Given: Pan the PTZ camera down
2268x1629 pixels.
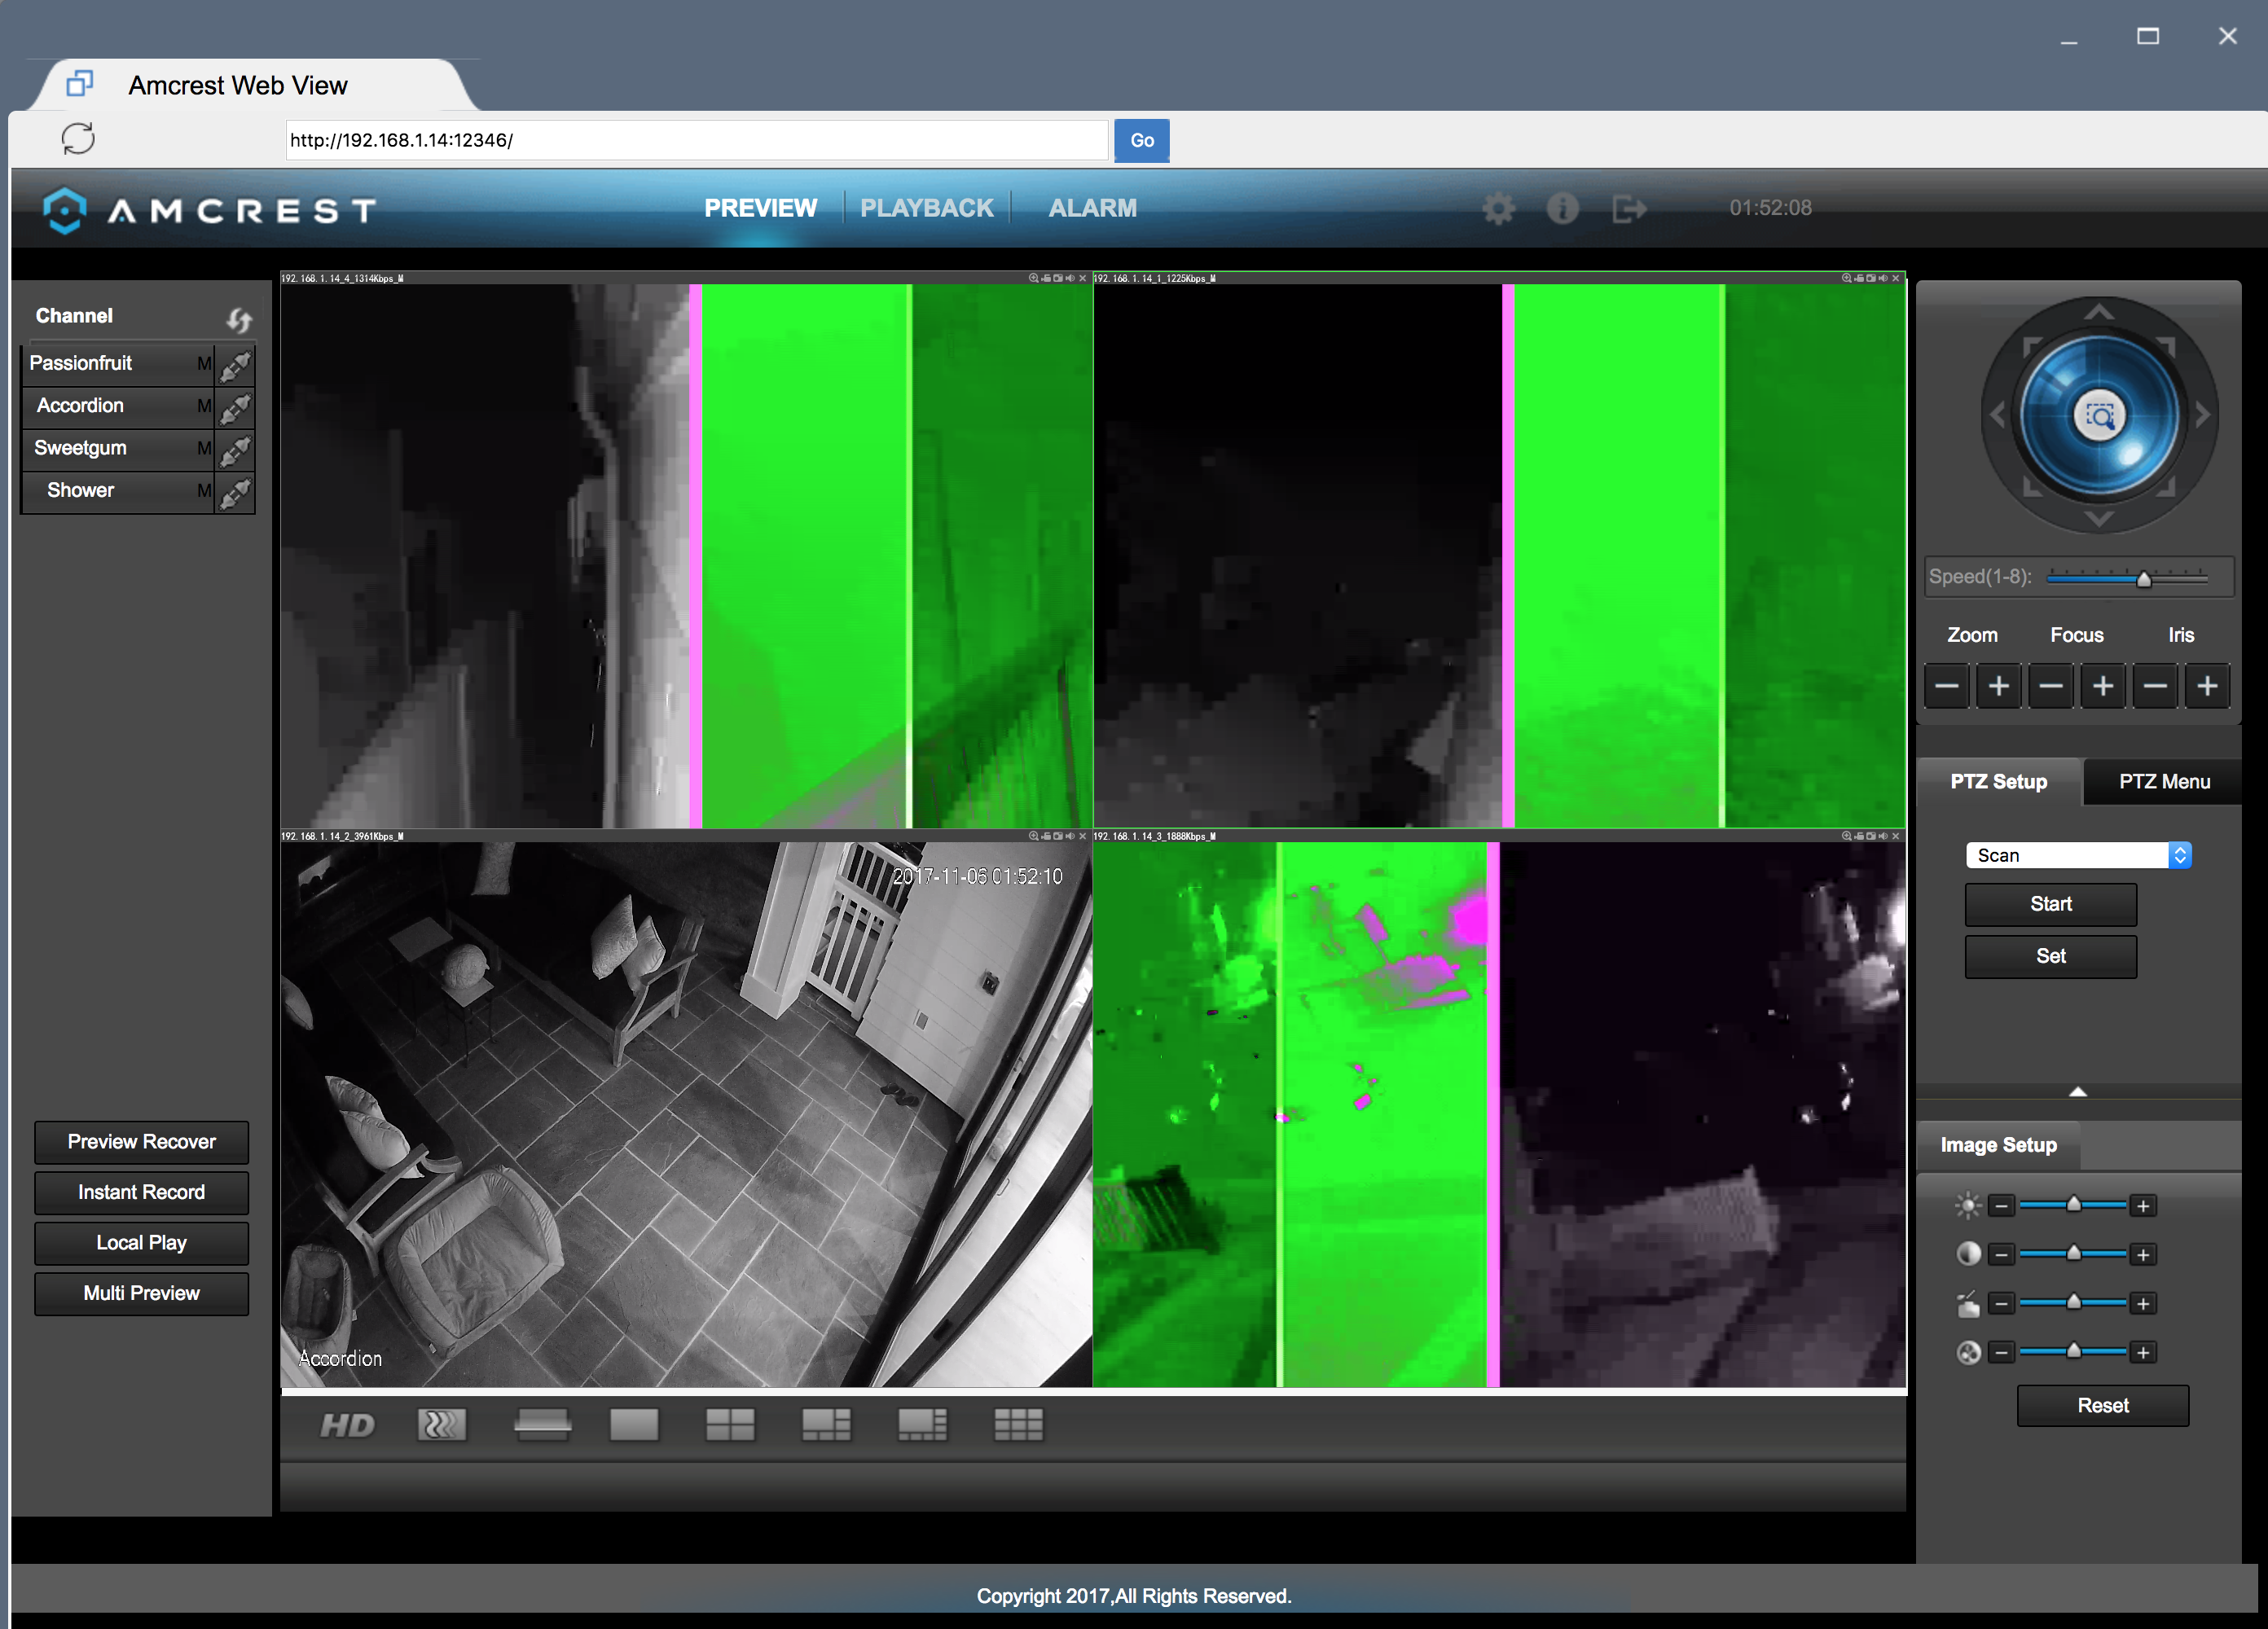Looking at the screenshot, I should (x=2099, y=518).
